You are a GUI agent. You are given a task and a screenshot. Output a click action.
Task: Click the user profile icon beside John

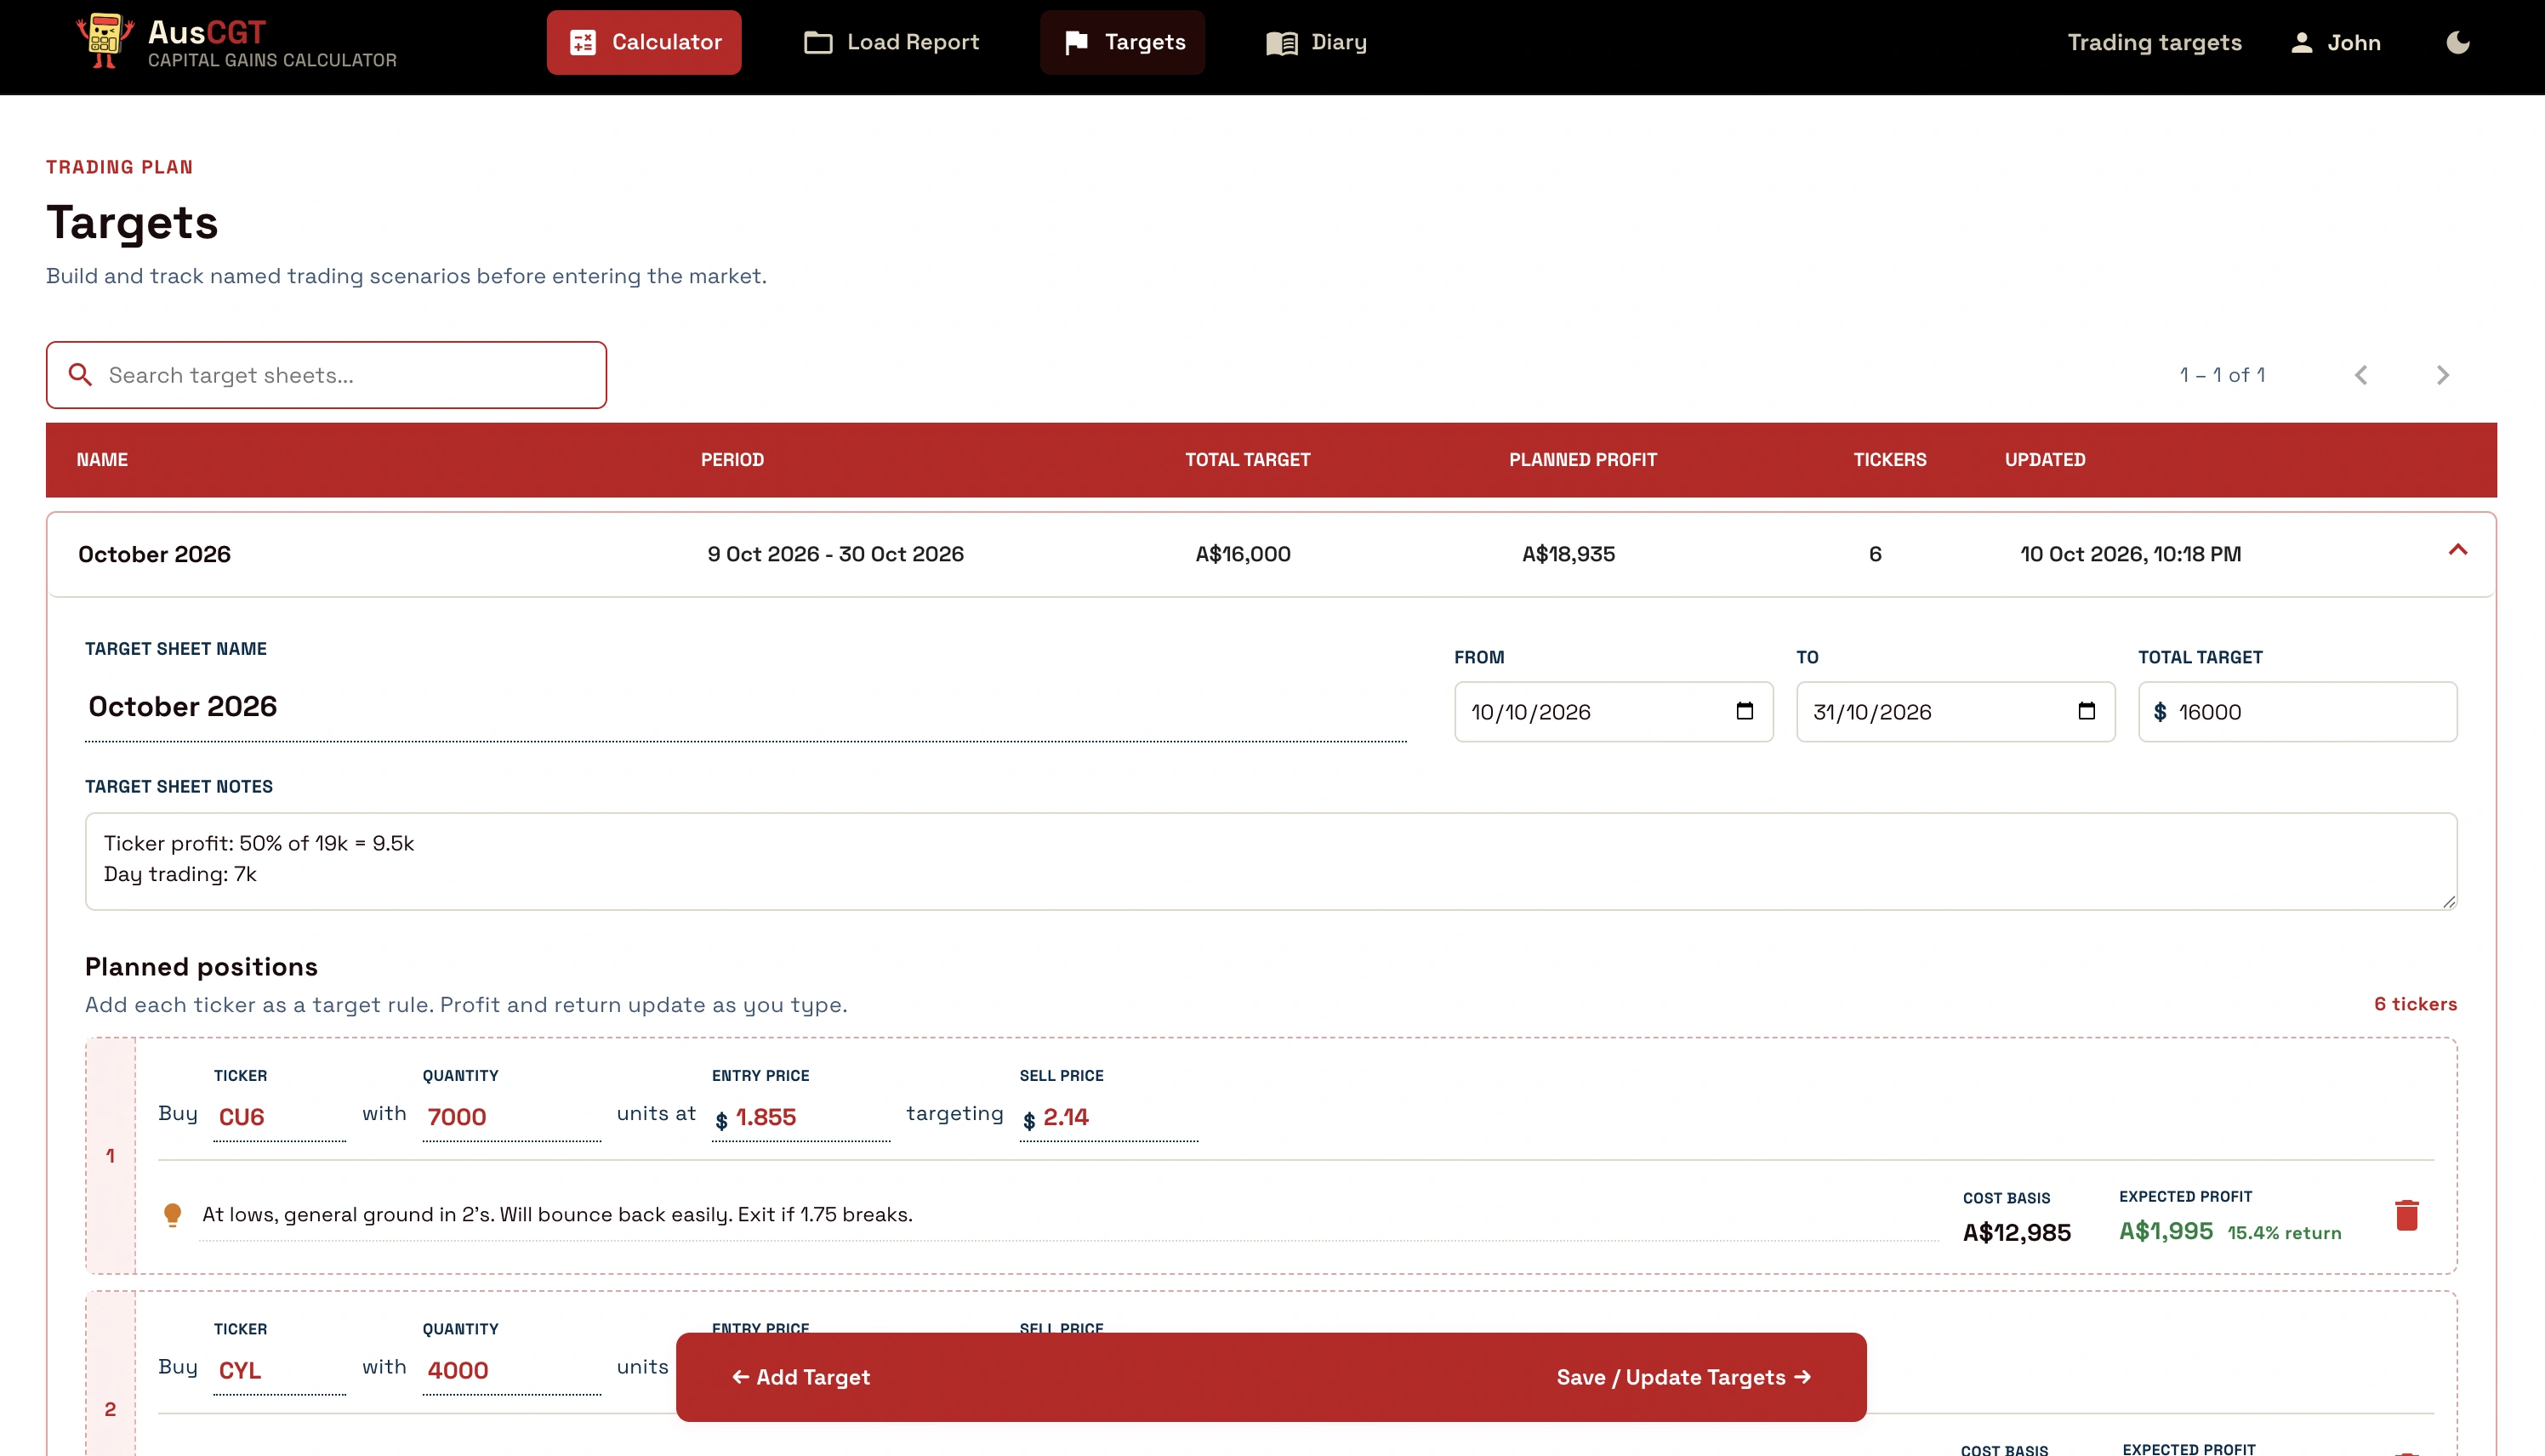pyautogui.click(x=2301, y=42)
